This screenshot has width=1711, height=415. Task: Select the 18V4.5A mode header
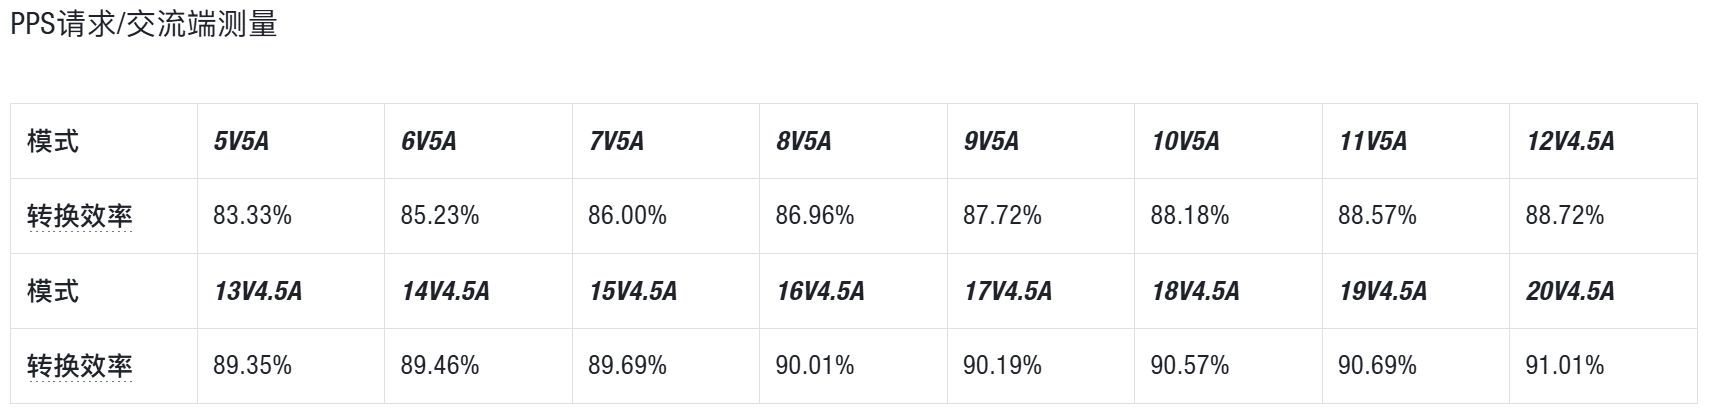[1195, 291]
